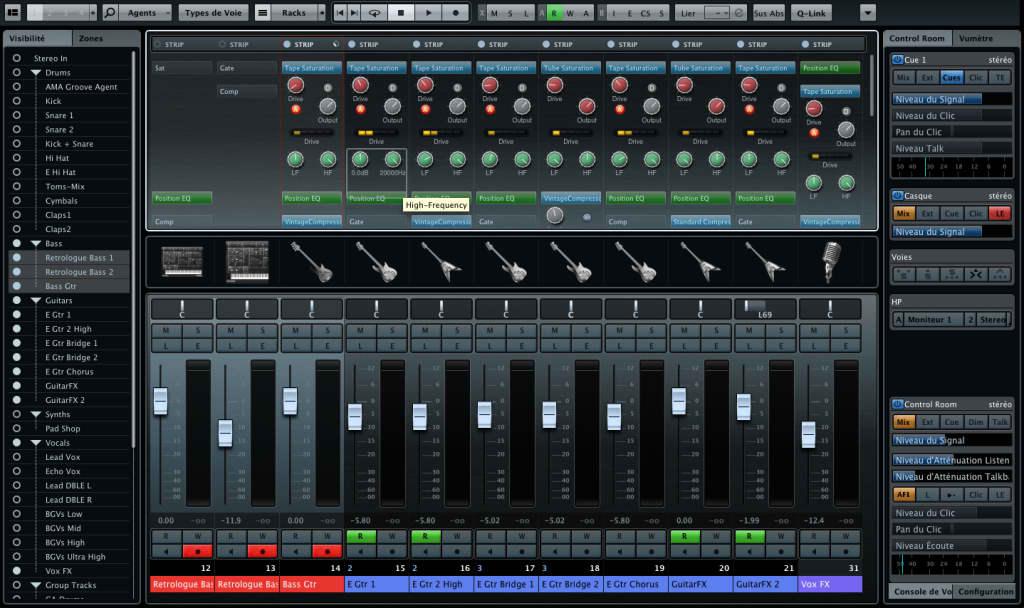Image resolution: width=1024 pixels, height=608 pixels.
Task: Collapse the Drums folder in the visibility list
Action: [x=35, y=73]
